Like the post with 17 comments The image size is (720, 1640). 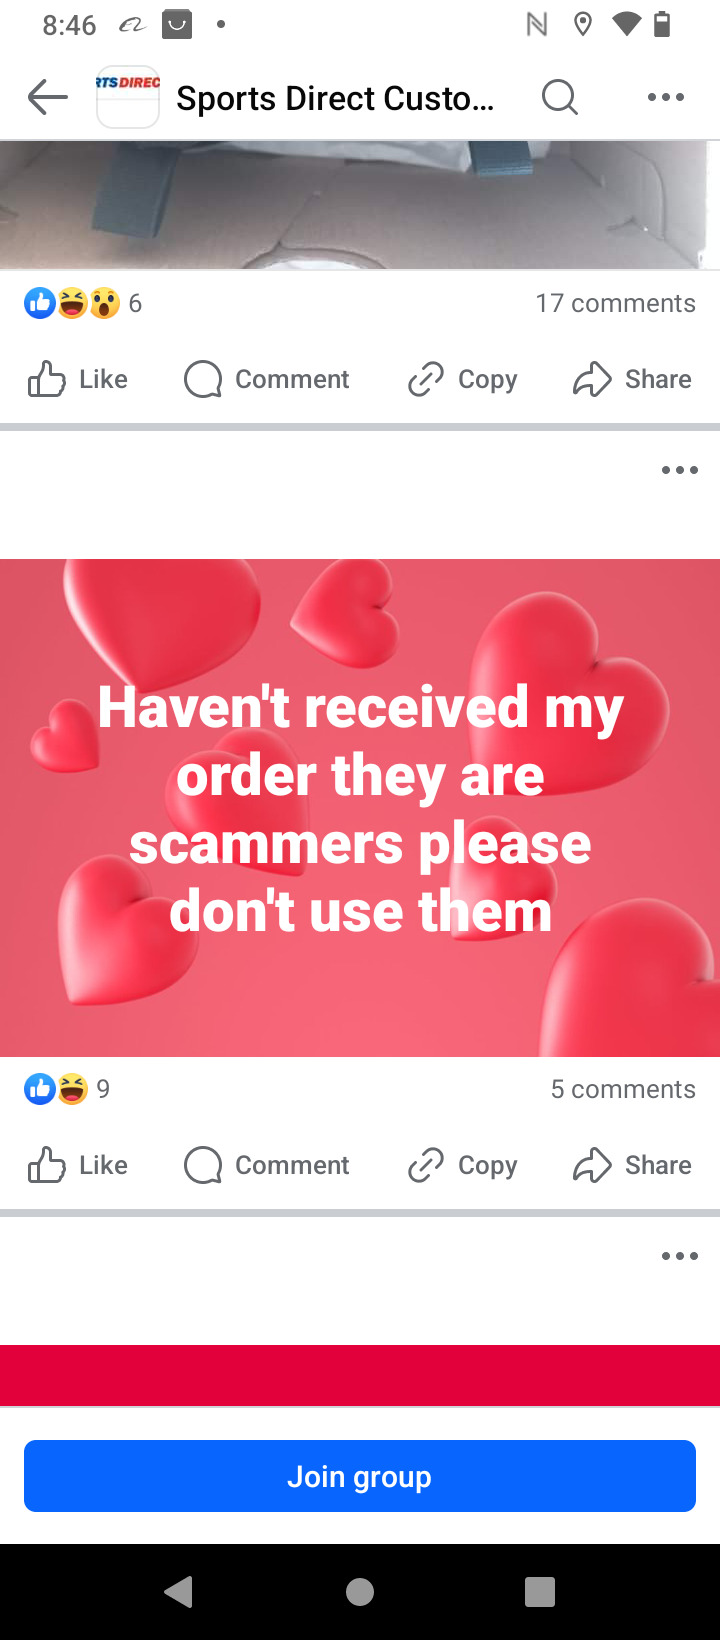tap(78, 380)
